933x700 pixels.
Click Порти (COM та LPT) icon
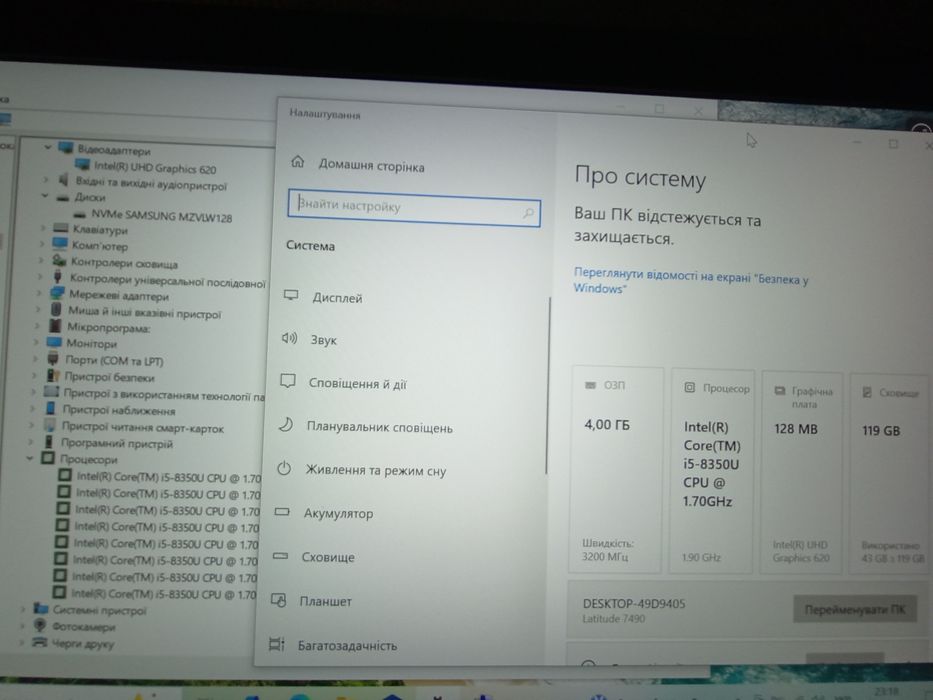click(x=53, y=358)
